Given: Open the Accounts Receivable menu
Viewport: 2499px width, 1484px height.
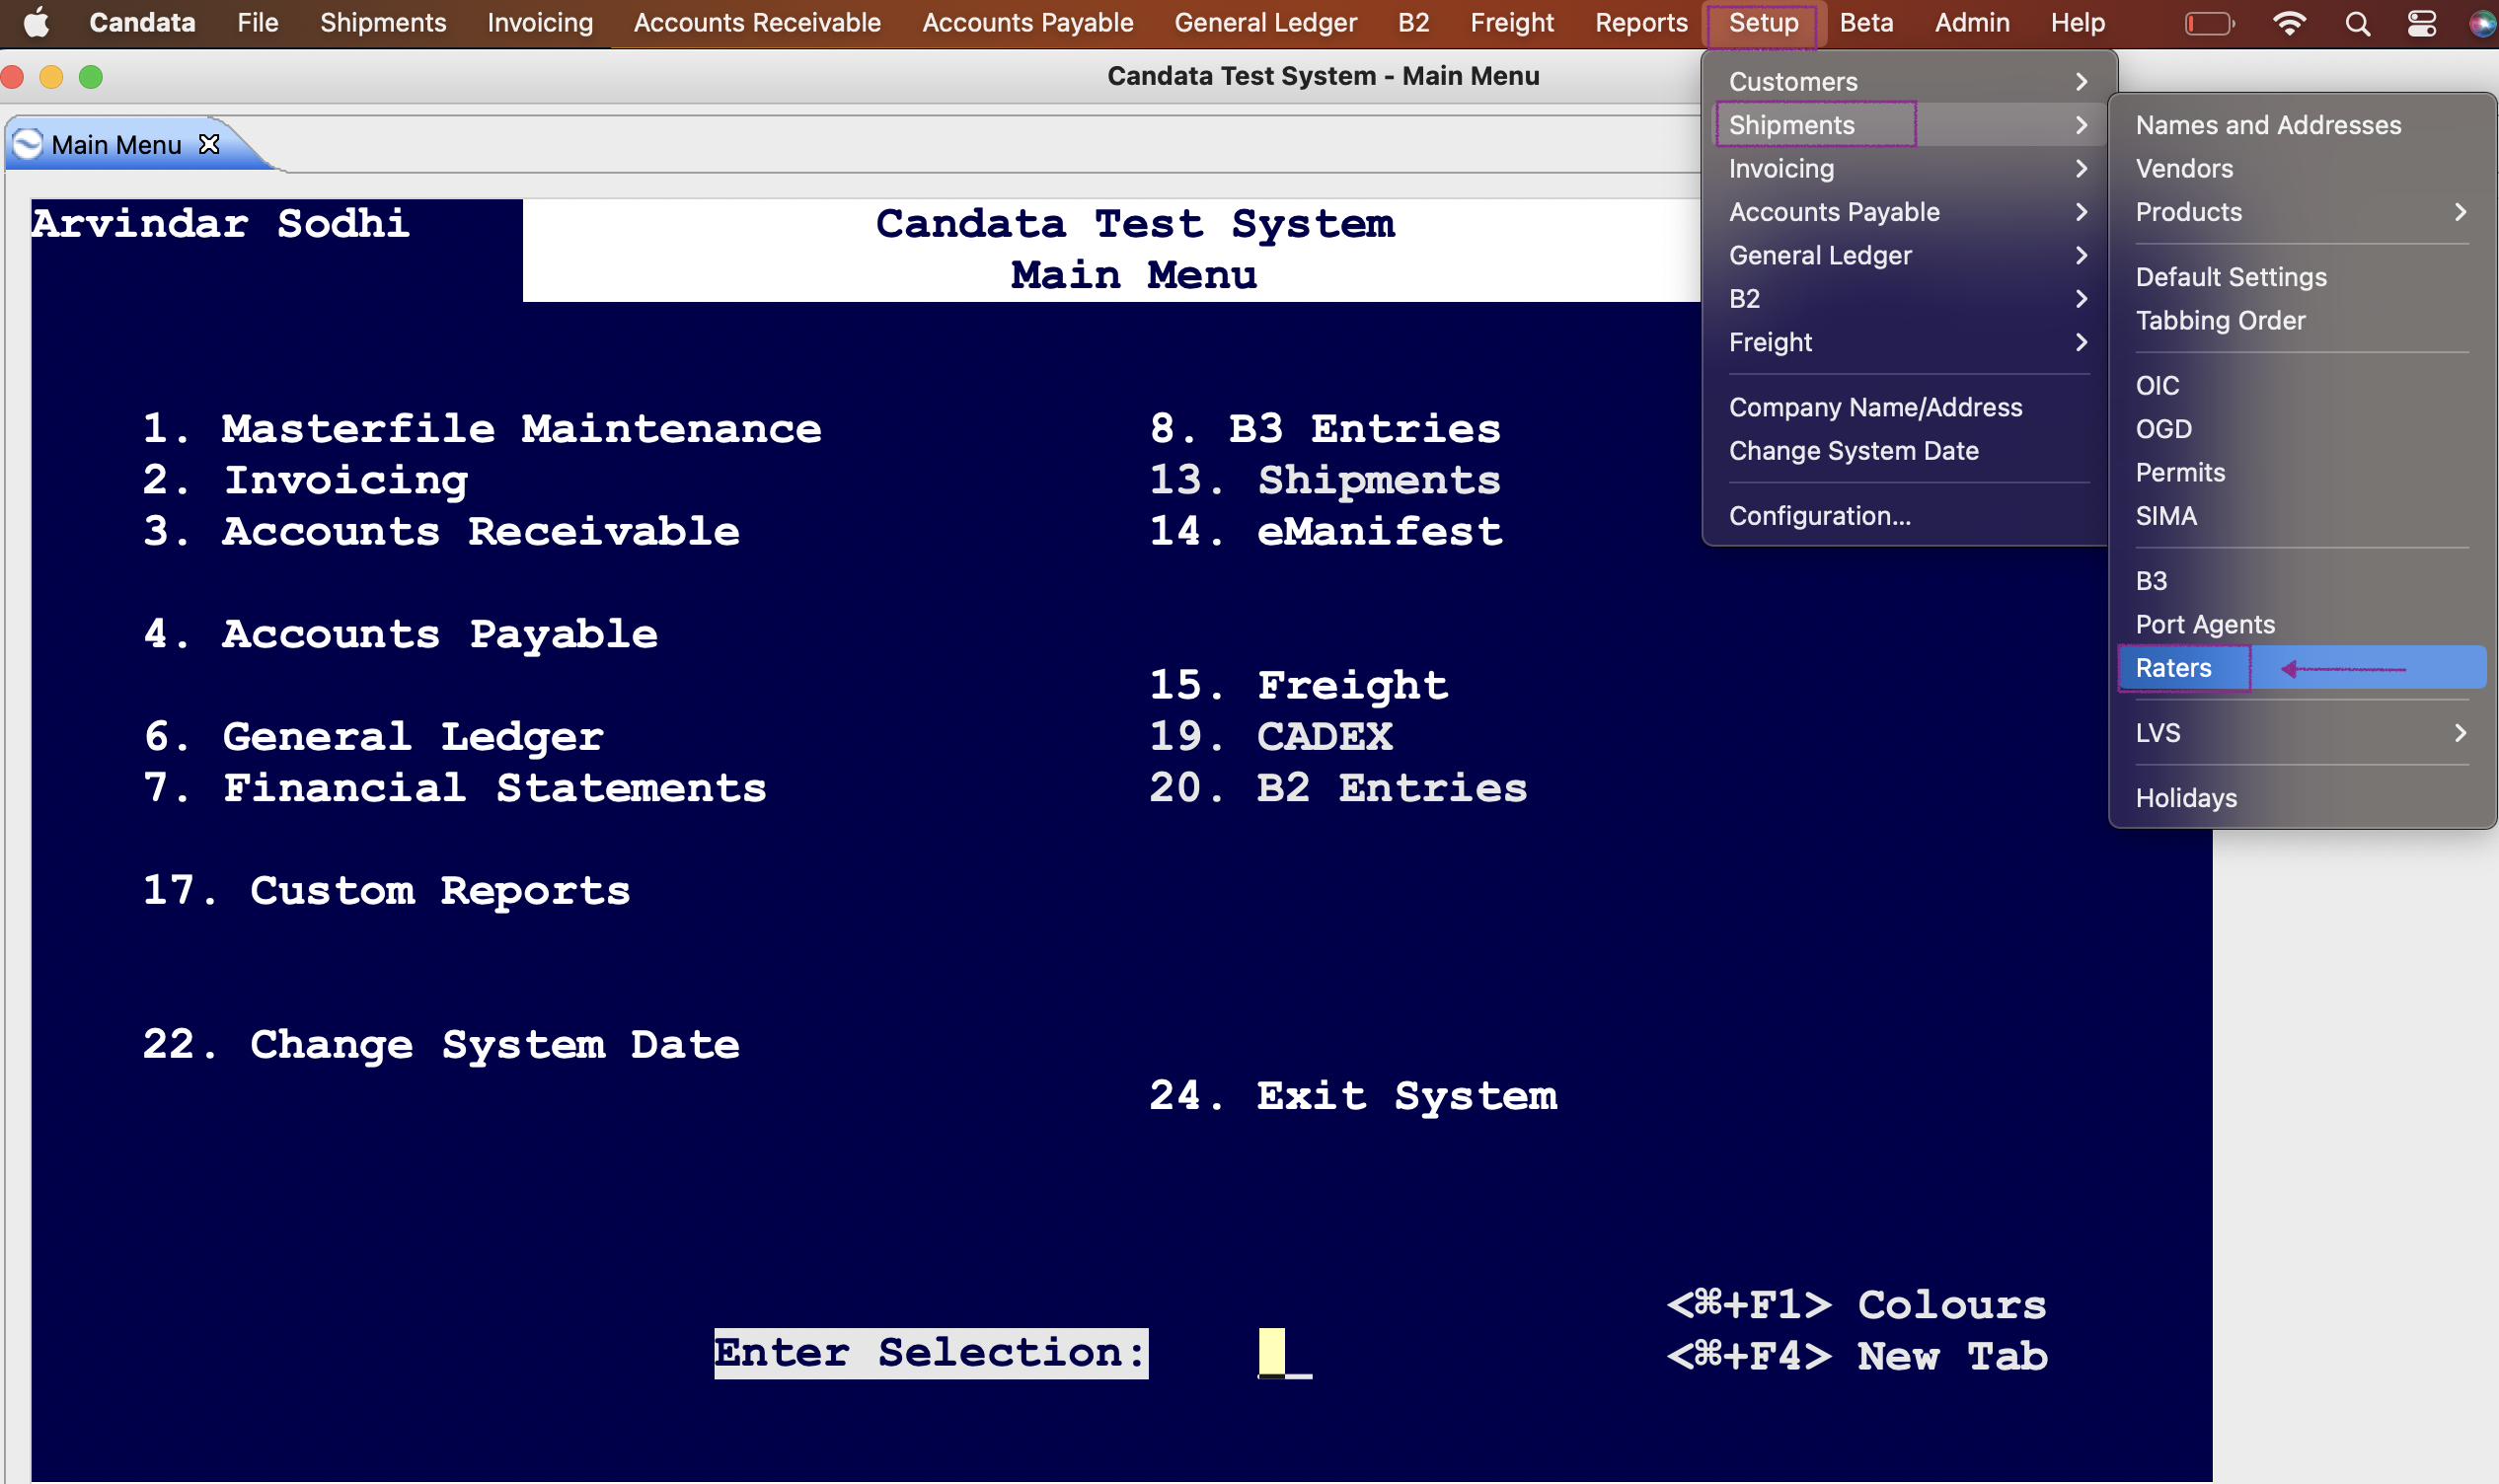Looking at the screenshot, I should (757, 23).
